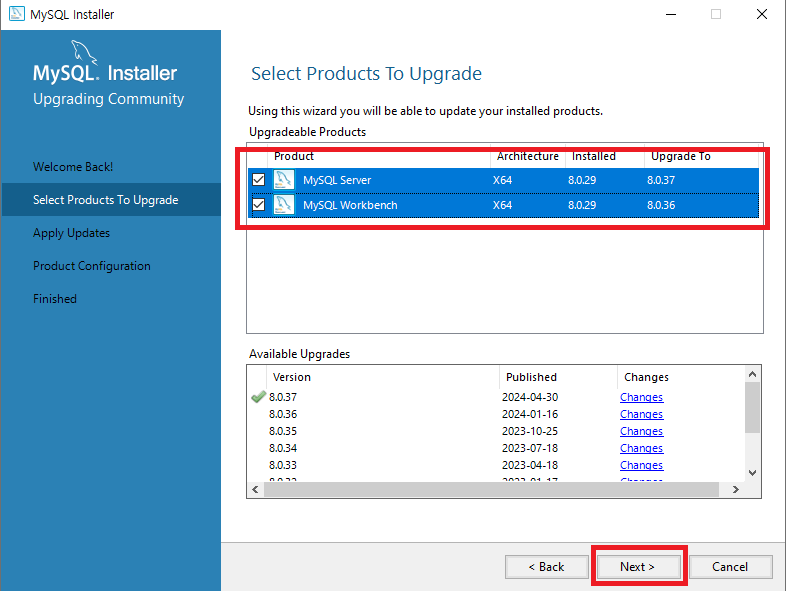Screen dimensions: 786x591
Task: Click the Next > button
Action: (x=638, y=567)
